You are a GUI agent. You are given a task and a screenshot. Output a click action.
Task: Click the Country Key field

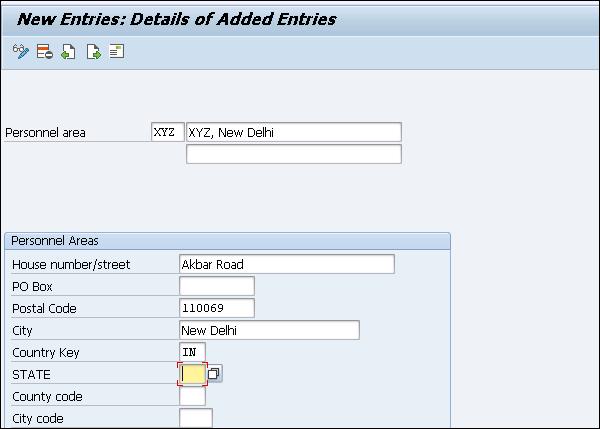click(x=192, y=352)
